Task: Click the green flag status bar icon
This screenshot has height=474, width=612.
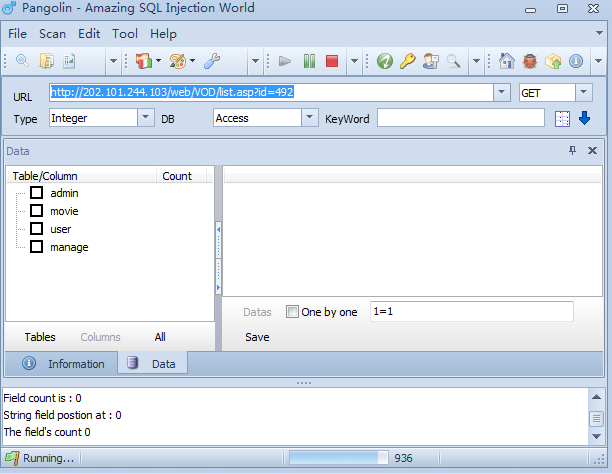Action: (12, 458)
